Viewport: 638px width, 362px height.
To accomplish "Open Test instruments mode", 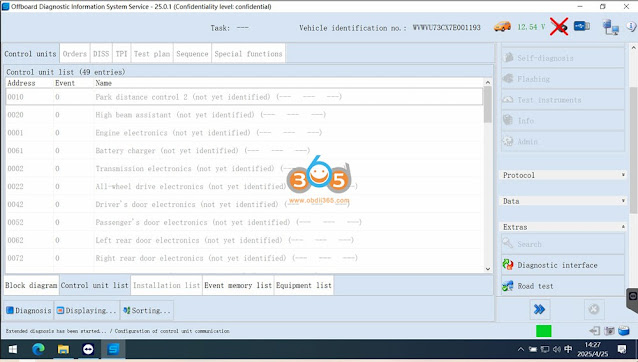I will click(563, 100).
